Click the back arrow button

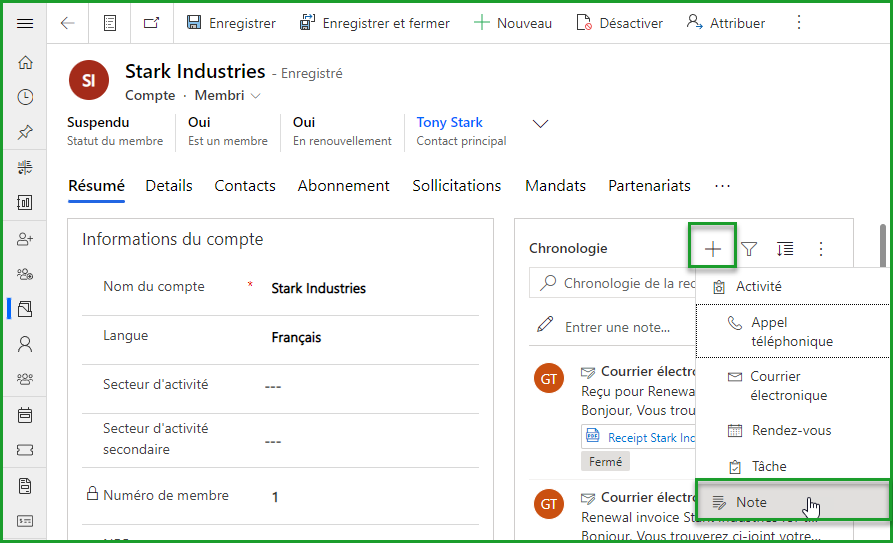(68, 23)
